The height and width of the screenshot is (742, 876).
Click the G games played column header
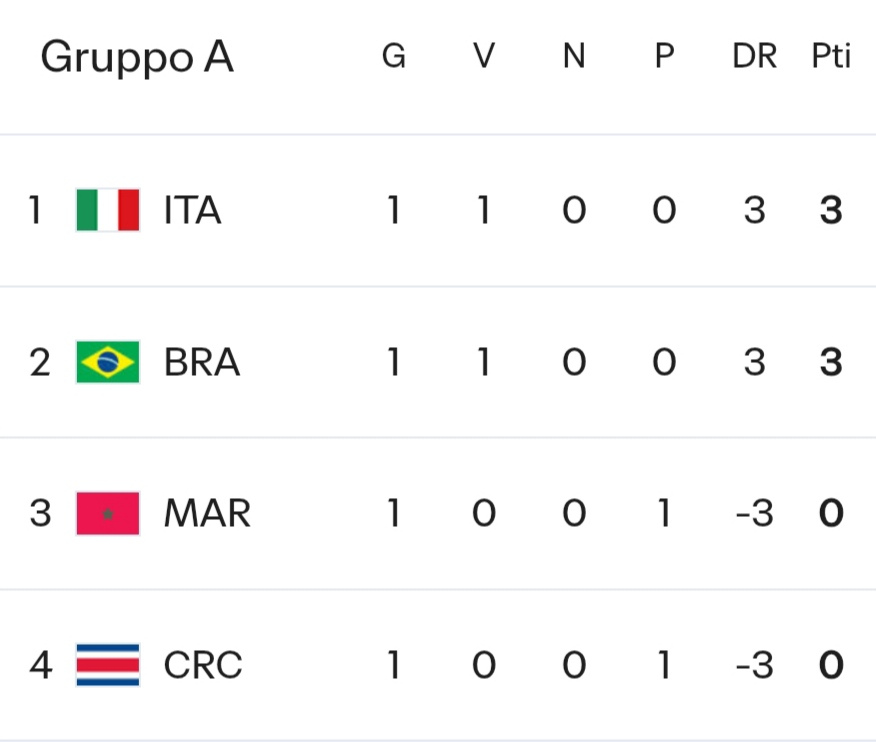coord(394,57)
